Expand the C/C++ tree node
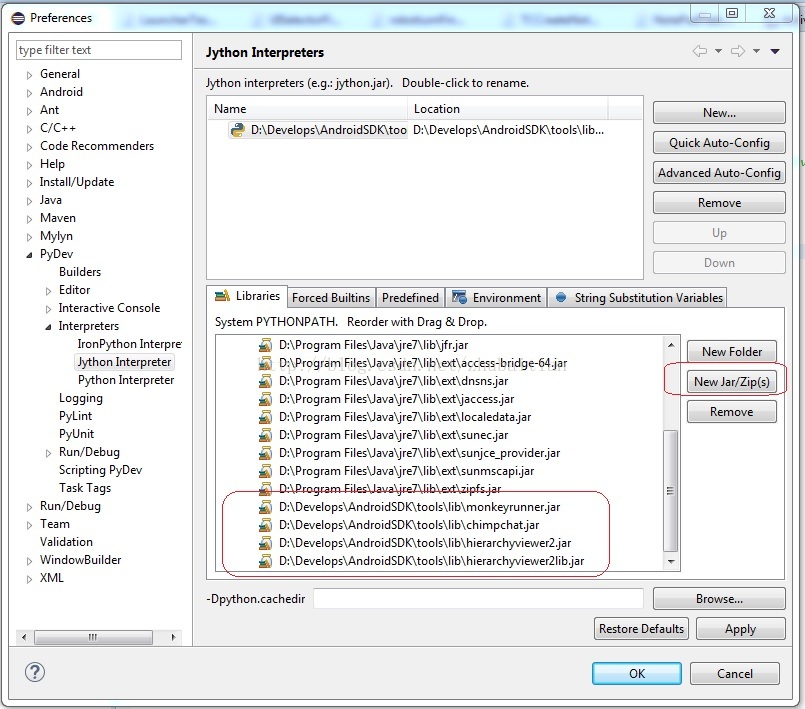The width and height of the screenshot is (805, 709). click(29, 129)
